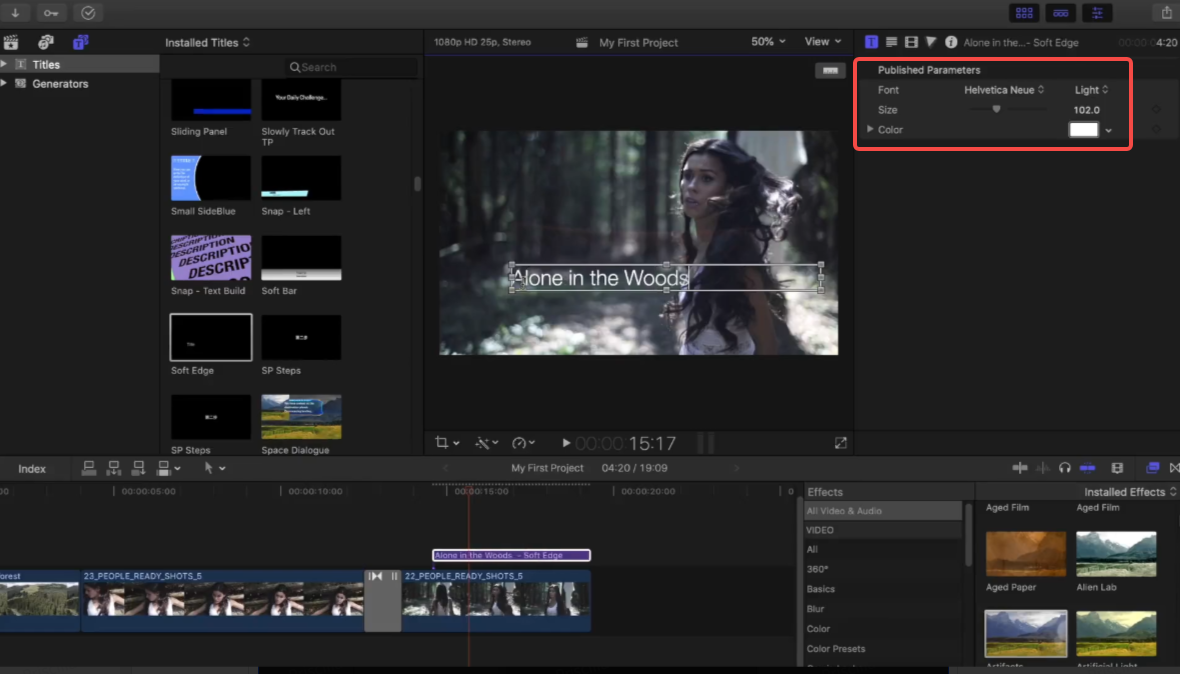This screenshot has height=674, width=1180.
Task: Choose the Blur effects category
Action: tap(816, 609)
